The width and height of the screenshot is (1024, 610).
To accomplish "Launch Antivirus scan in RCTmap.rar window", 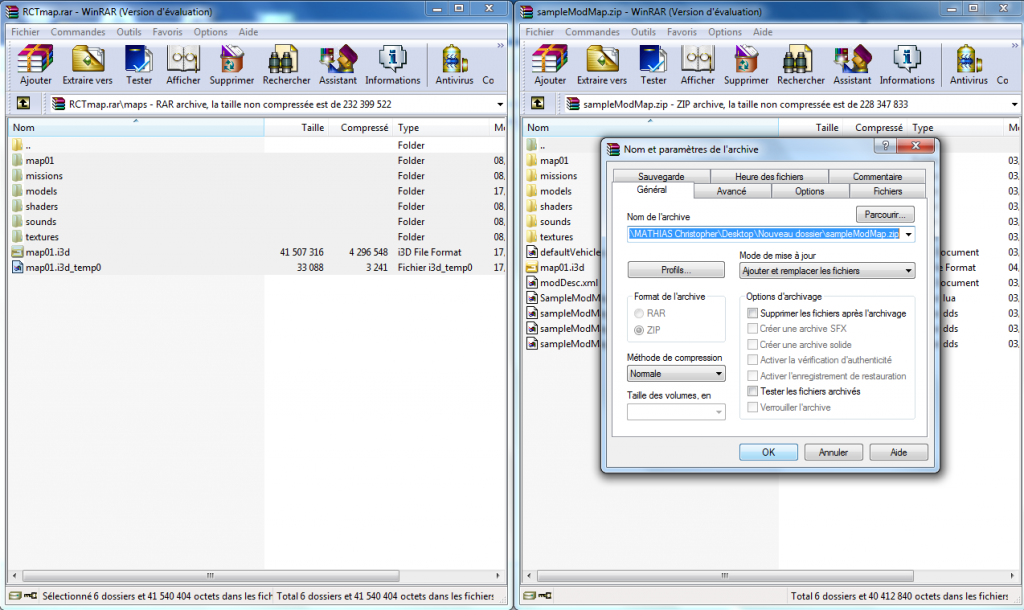I will tap(455, 65).
